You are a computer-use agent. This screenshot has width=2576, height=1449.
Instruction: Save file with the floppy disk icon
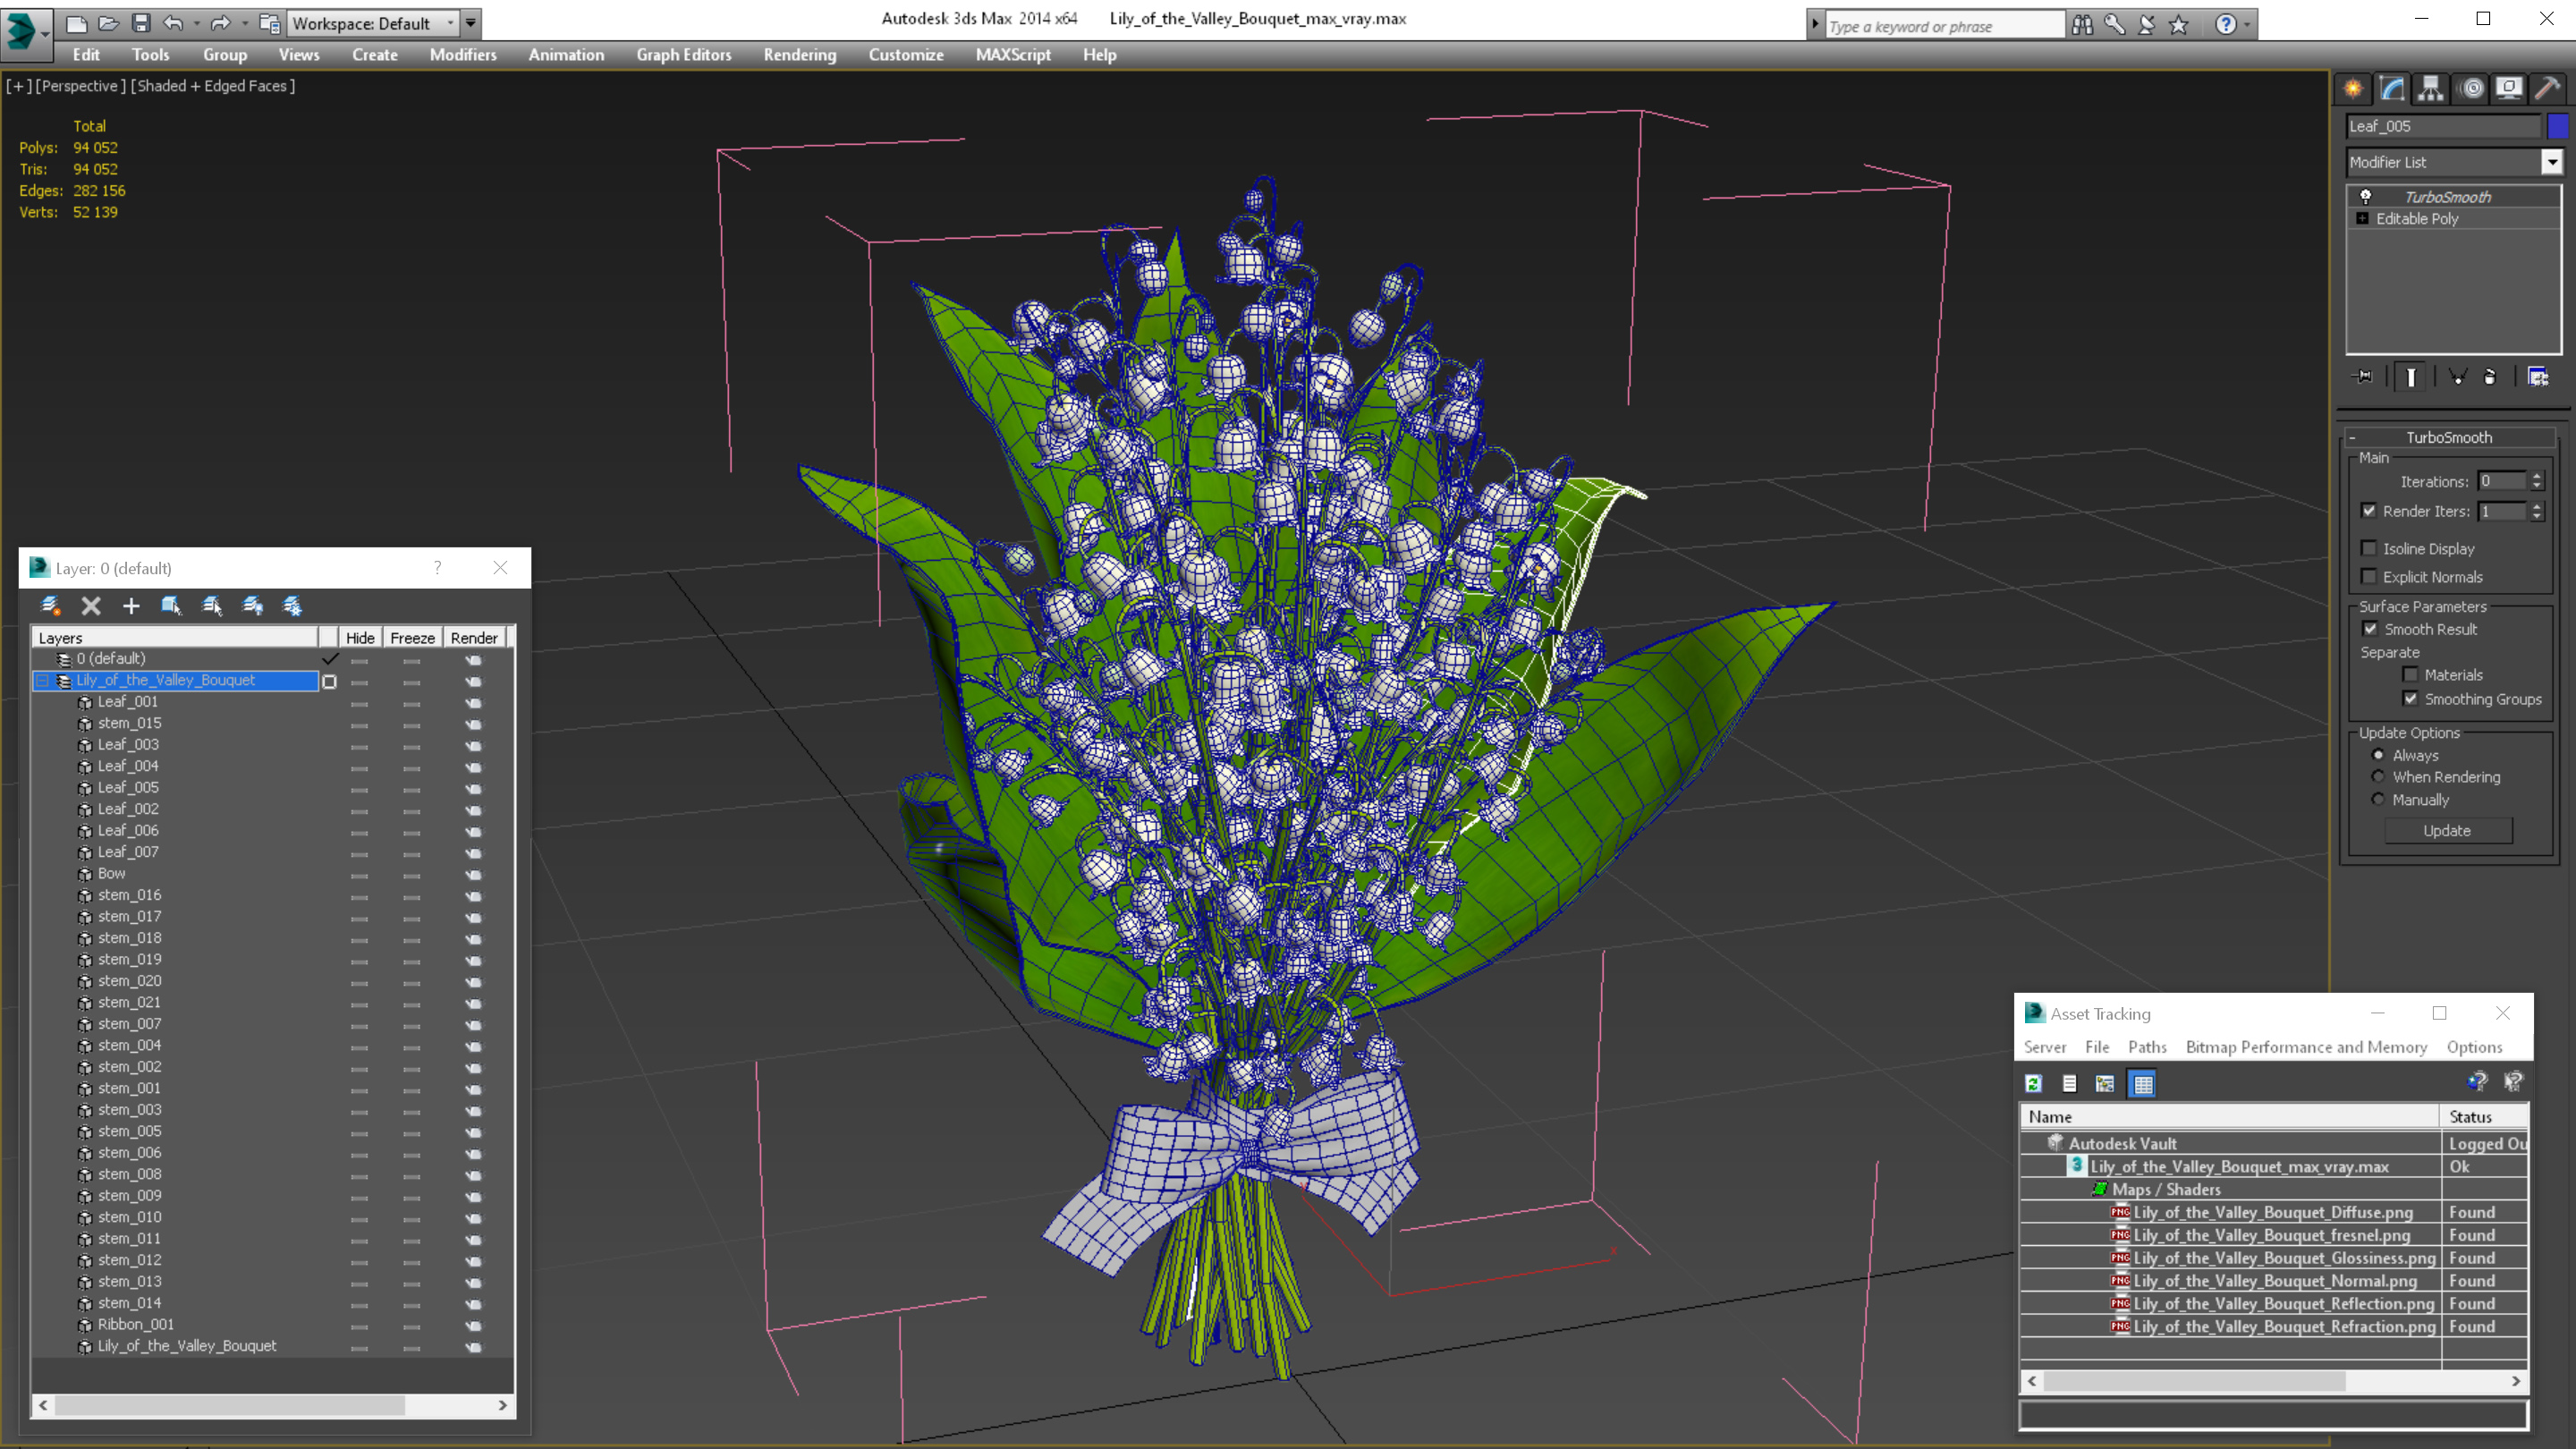click(141, 22)
